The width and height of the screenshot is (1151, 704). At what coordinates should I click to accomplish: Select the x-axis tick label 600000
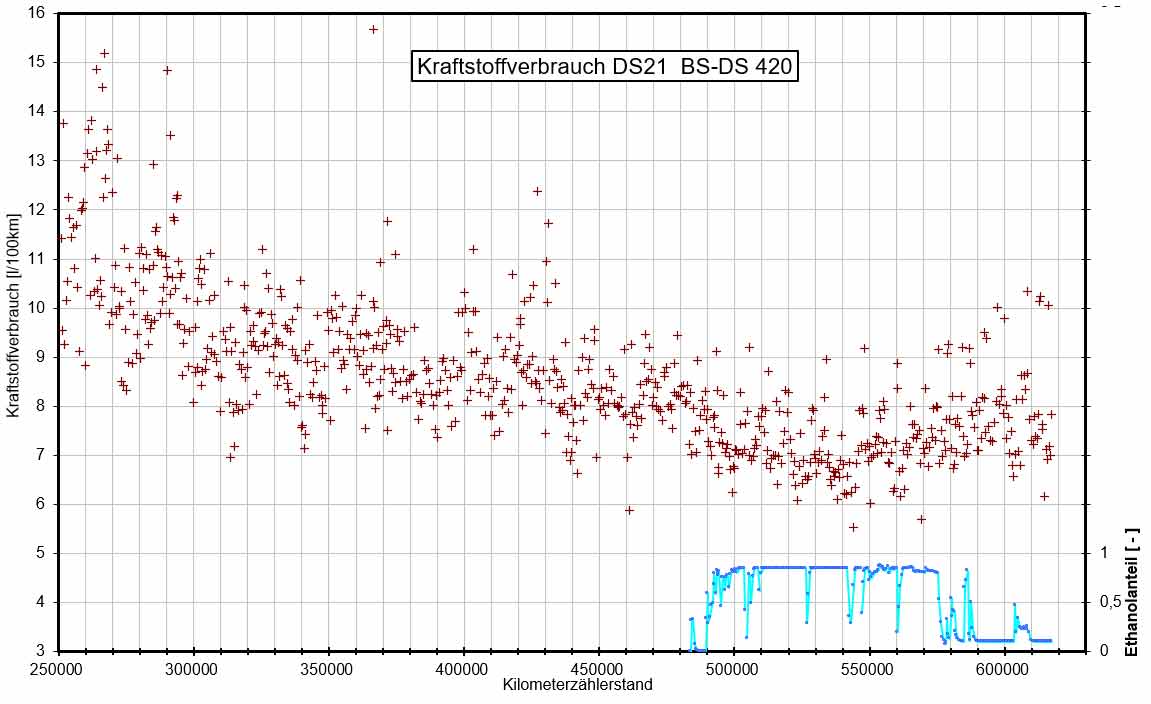click(x=1004, y=668)
